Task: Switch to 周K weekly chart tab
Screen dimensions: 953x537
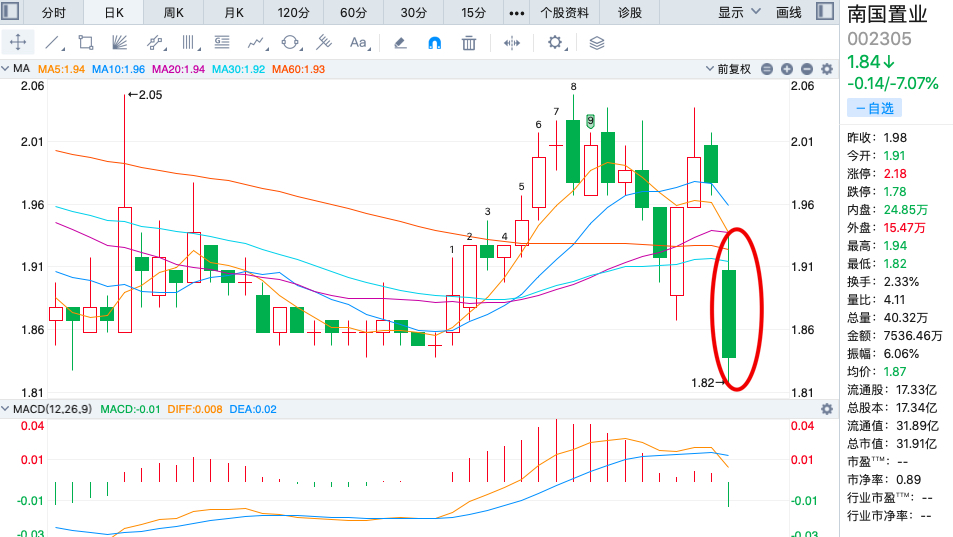Action: pyautogui.click(x=173, y=13)
